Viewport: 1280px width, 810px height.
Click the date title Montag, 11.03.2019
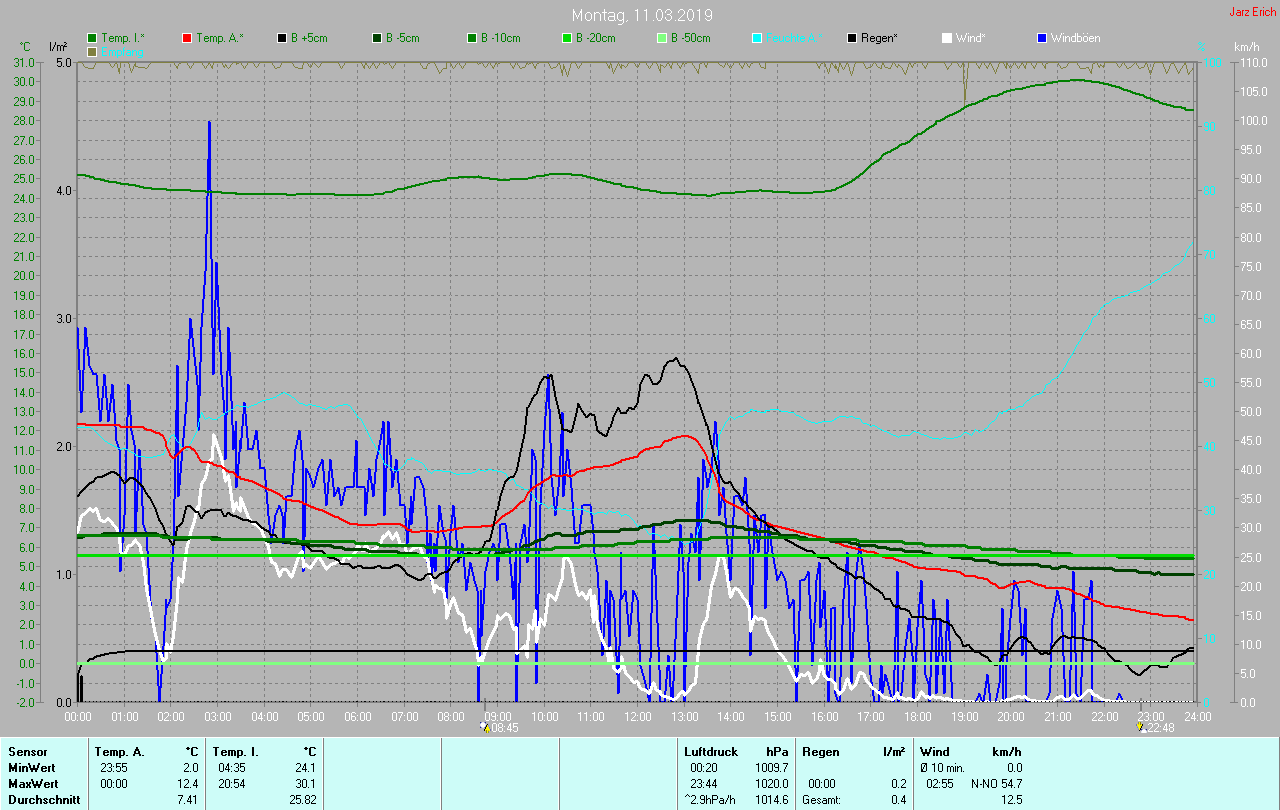642,15
